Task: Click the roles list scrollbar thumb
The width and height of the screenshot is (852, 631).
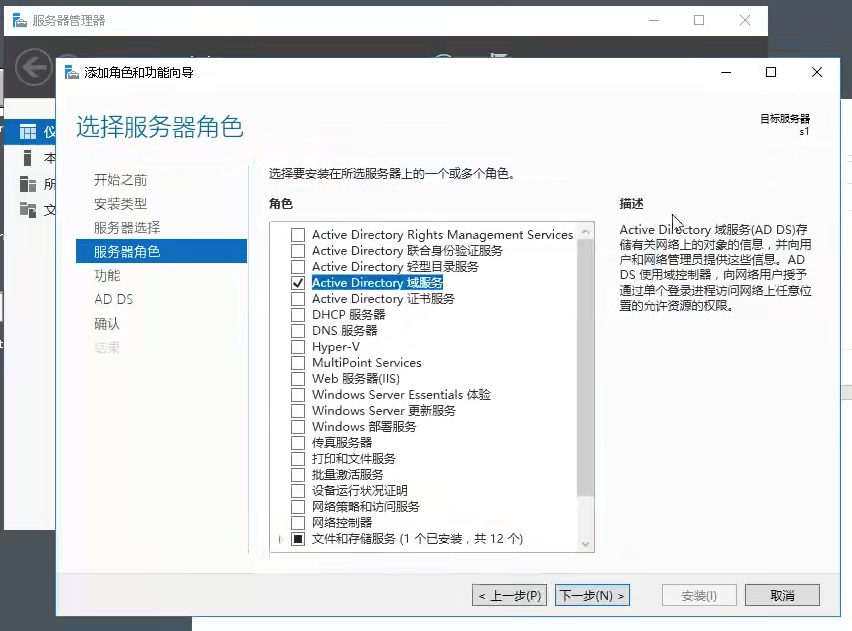Action: [x=585, y=368]
